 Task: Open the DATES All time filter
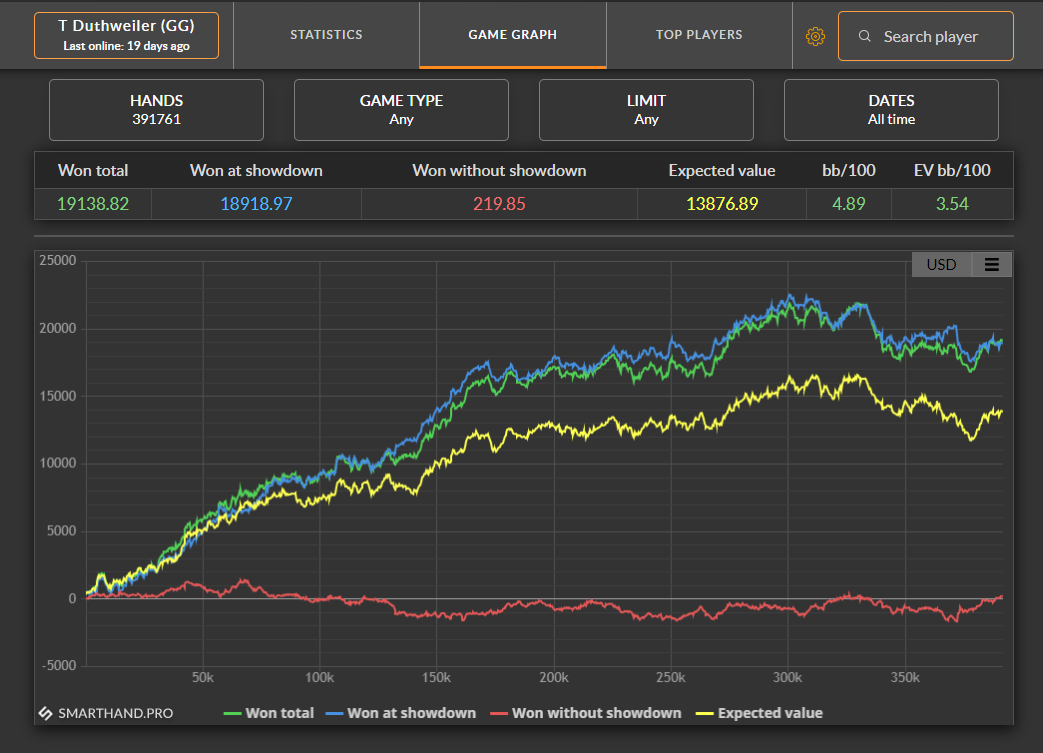[891, 110]
